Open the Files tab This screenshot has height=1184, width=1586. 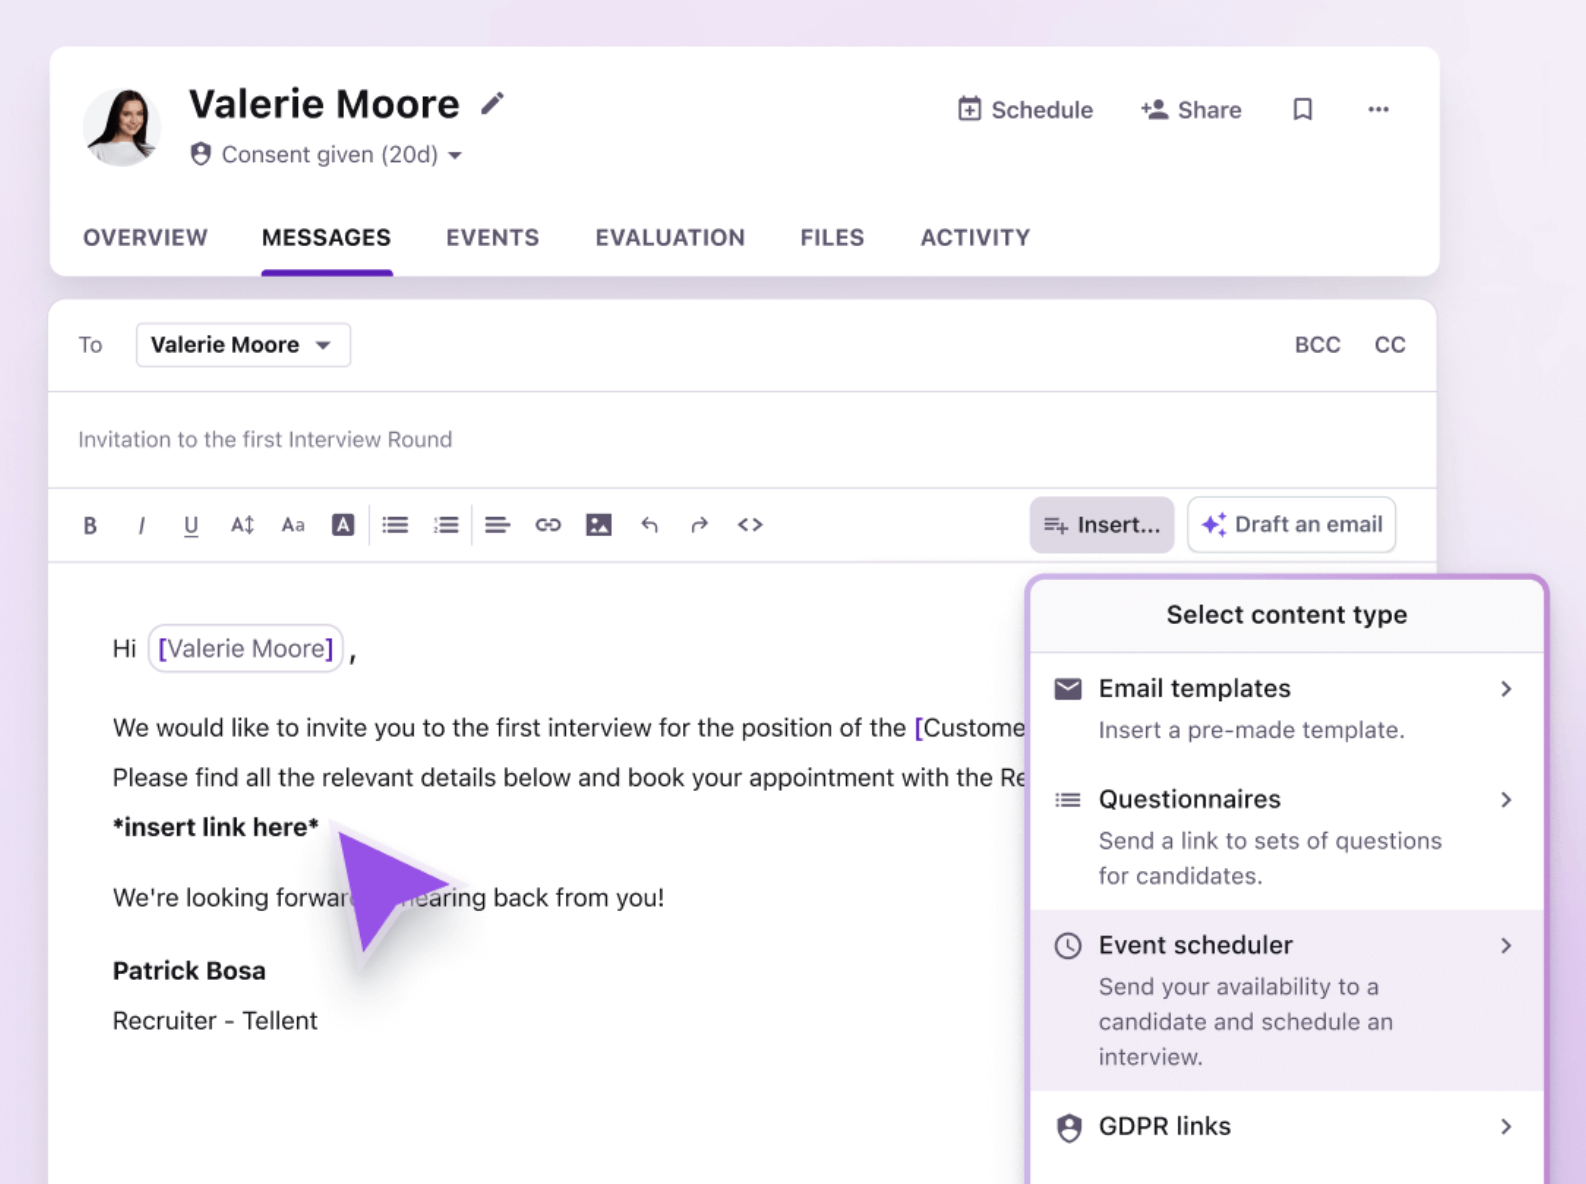coord(831,238)
